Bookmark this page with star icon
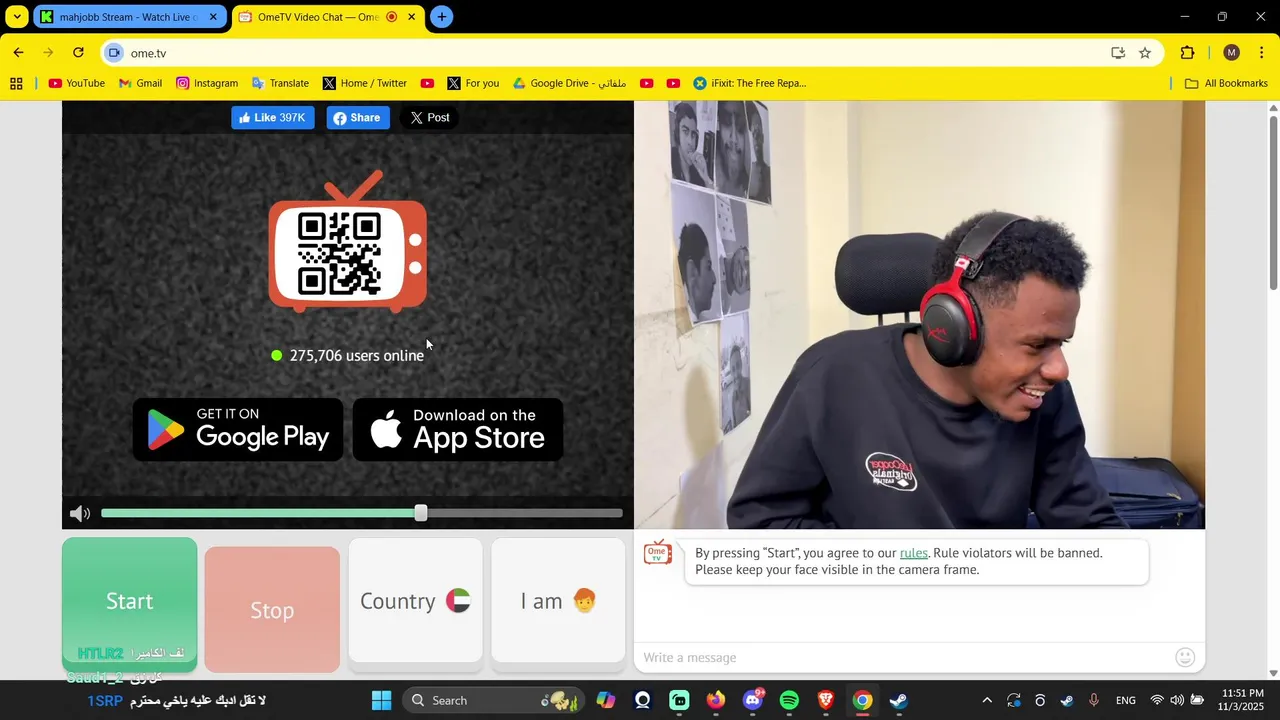The height and width of the screenshot is (720, 1280). tap(1145, 53)
